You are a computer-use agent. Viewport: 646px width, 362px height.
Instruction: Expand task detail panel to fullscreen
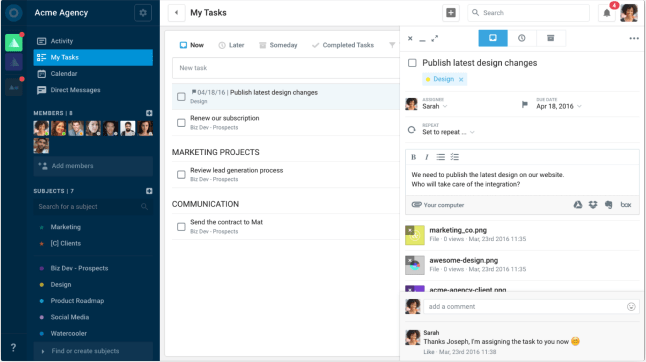pyautogui.click(x=435, y=39)
